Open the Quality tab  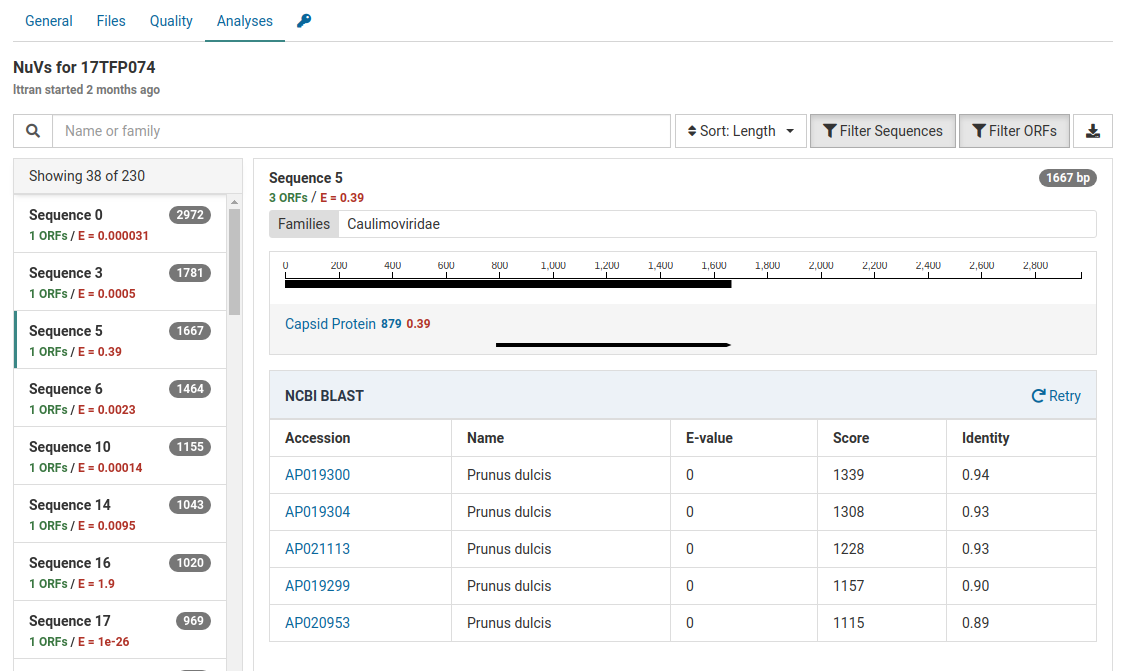(x=171, y=21)
